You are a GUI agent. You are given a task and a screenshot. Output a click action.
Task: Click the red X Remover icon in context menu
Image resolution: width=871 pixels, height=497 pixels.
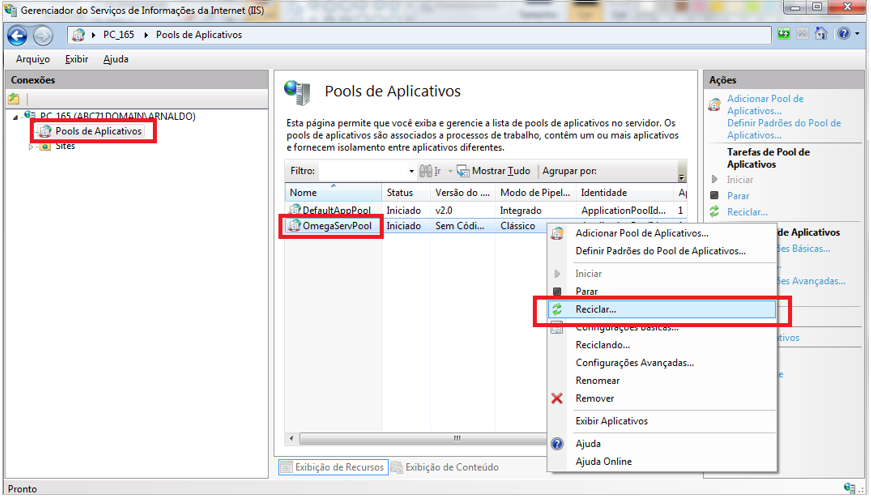click(x=557, y=398)
